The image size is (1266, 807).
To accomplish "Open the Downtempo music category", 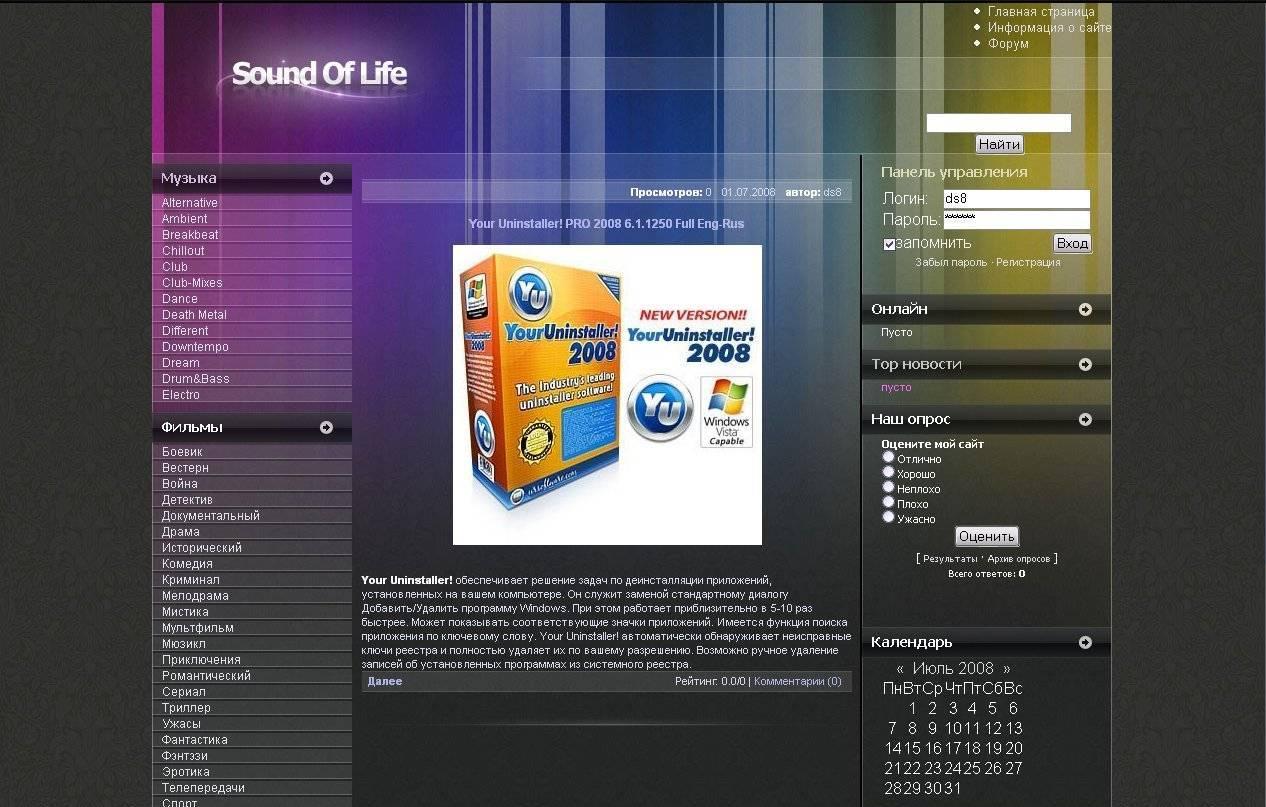I will click(x=195, y=347).
